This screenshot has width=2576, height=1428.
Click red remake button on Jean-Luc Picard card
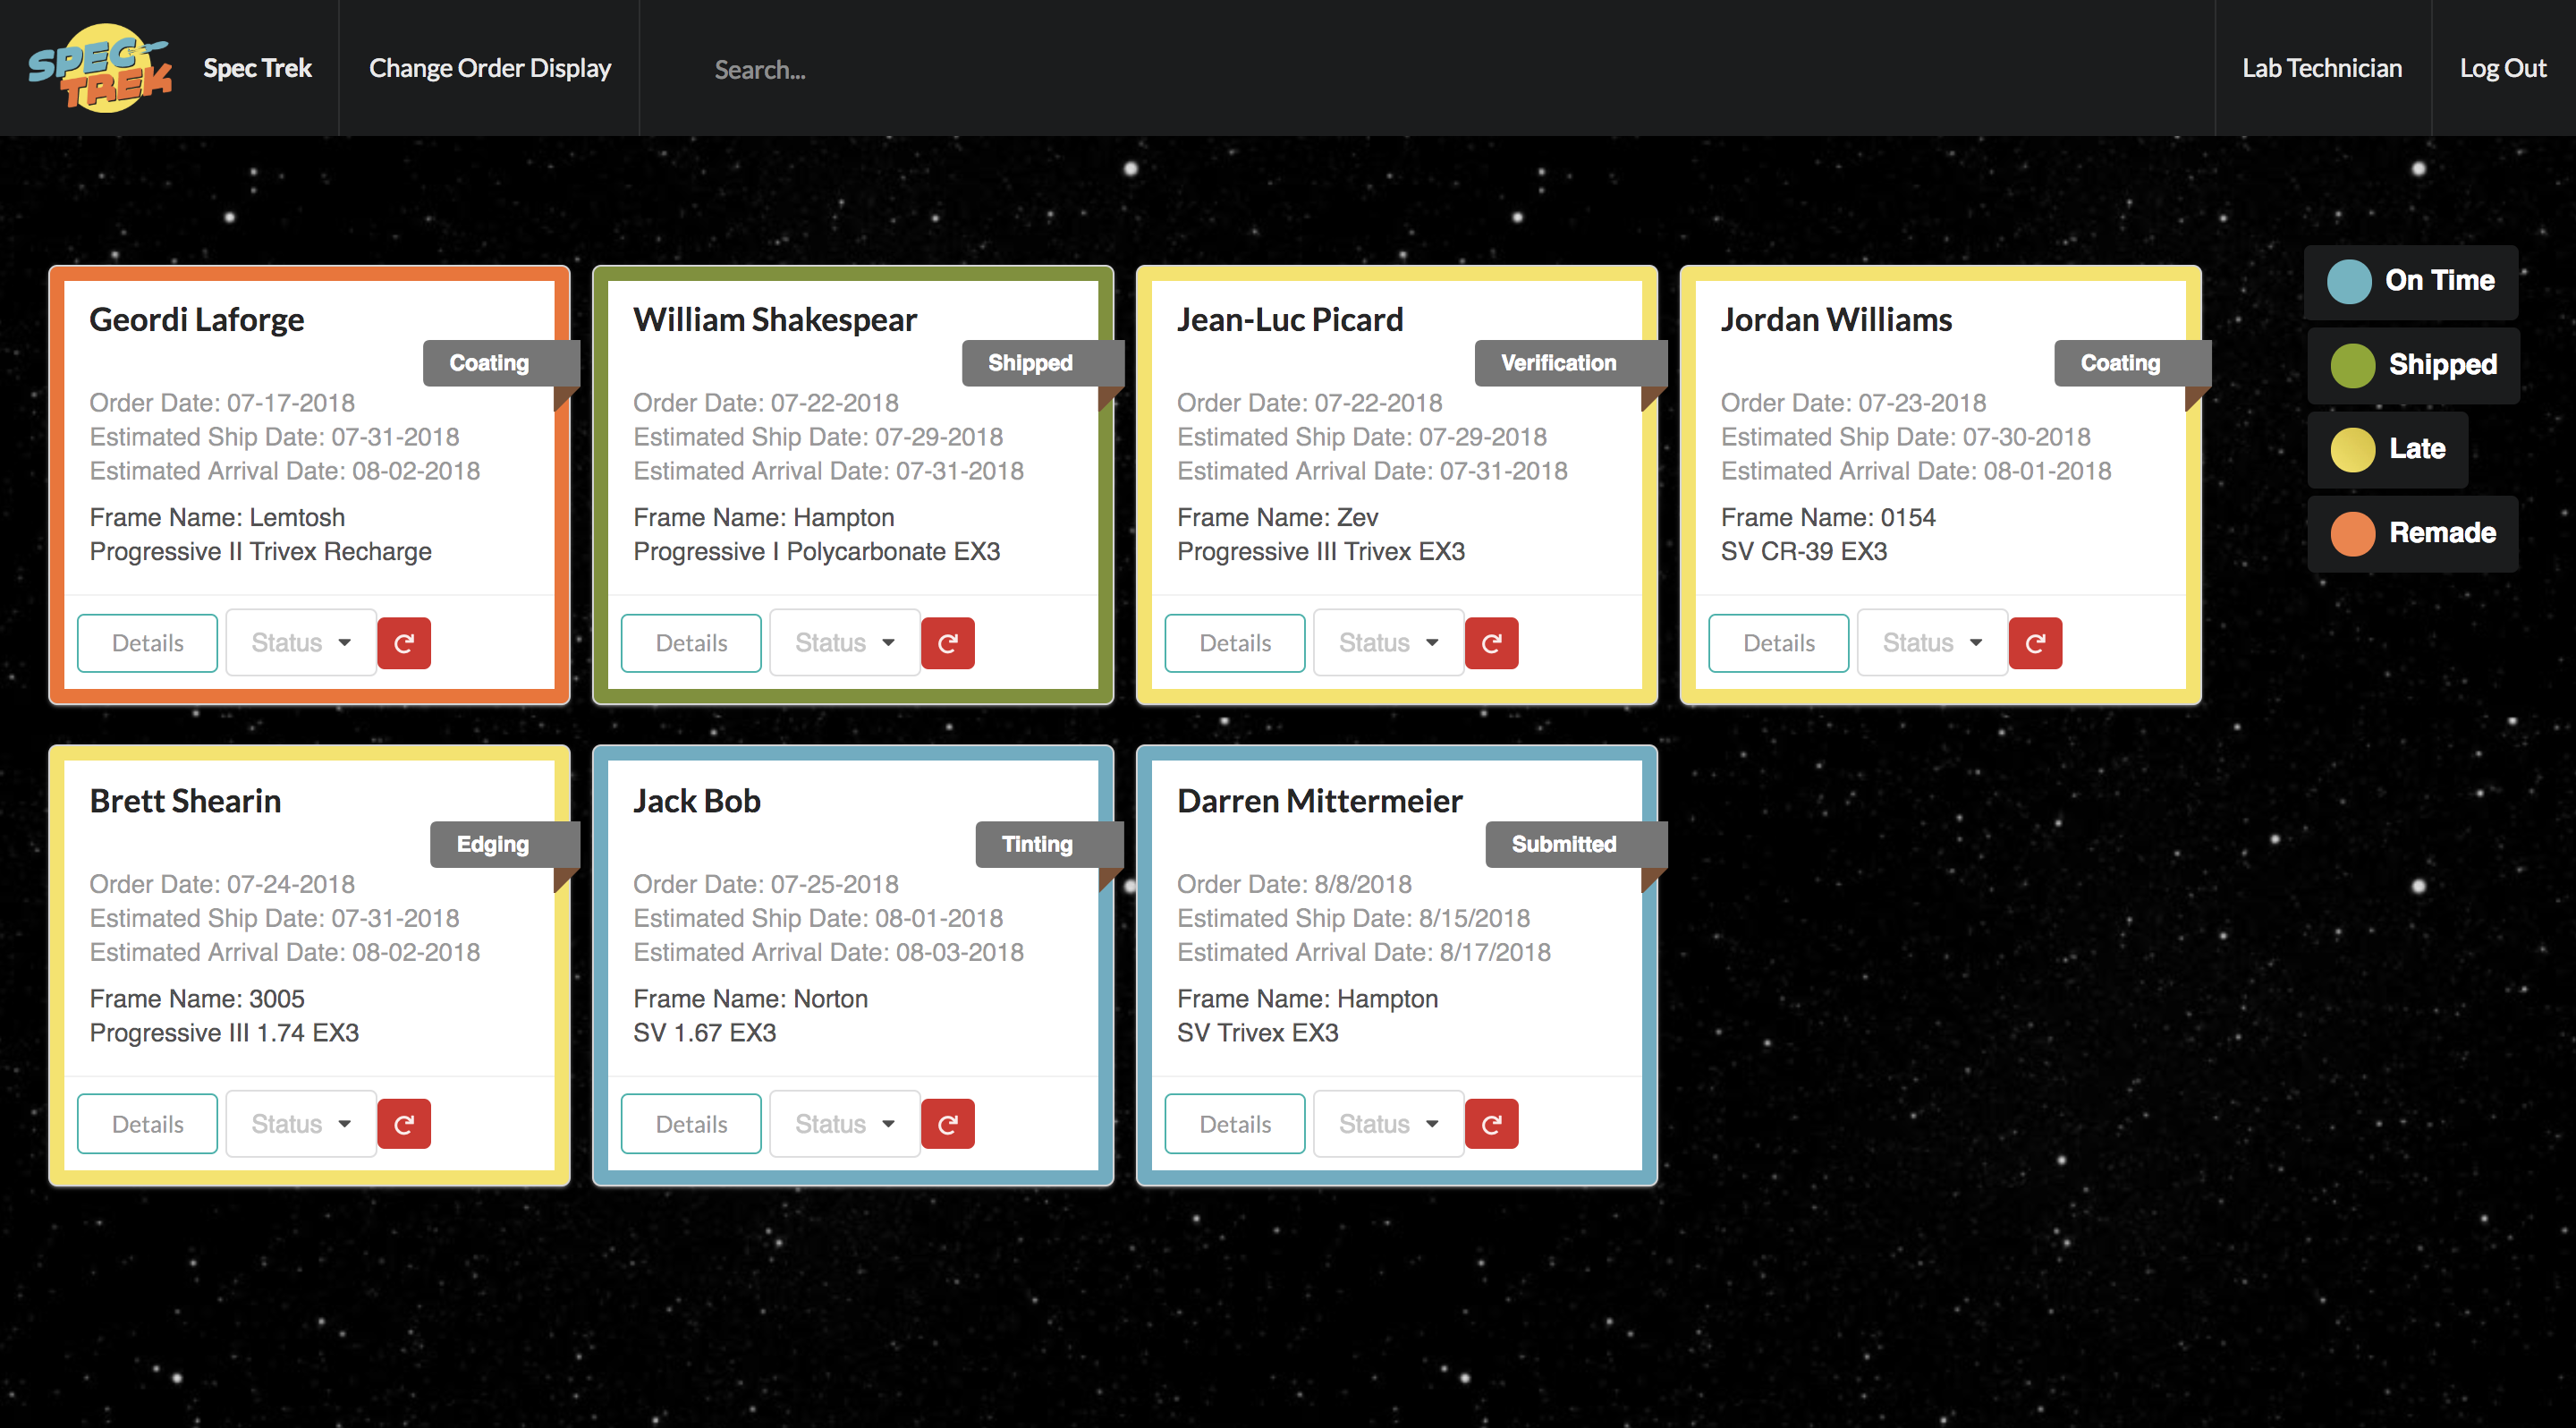1491,643
